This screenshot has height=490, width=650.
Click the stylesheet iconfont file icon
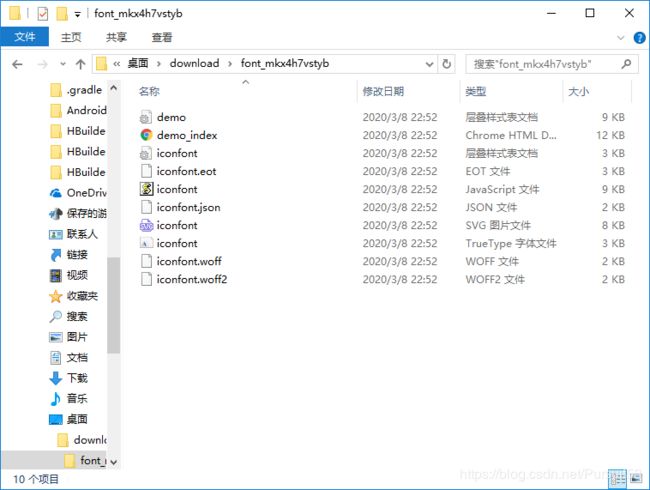[x=146, y=153]
